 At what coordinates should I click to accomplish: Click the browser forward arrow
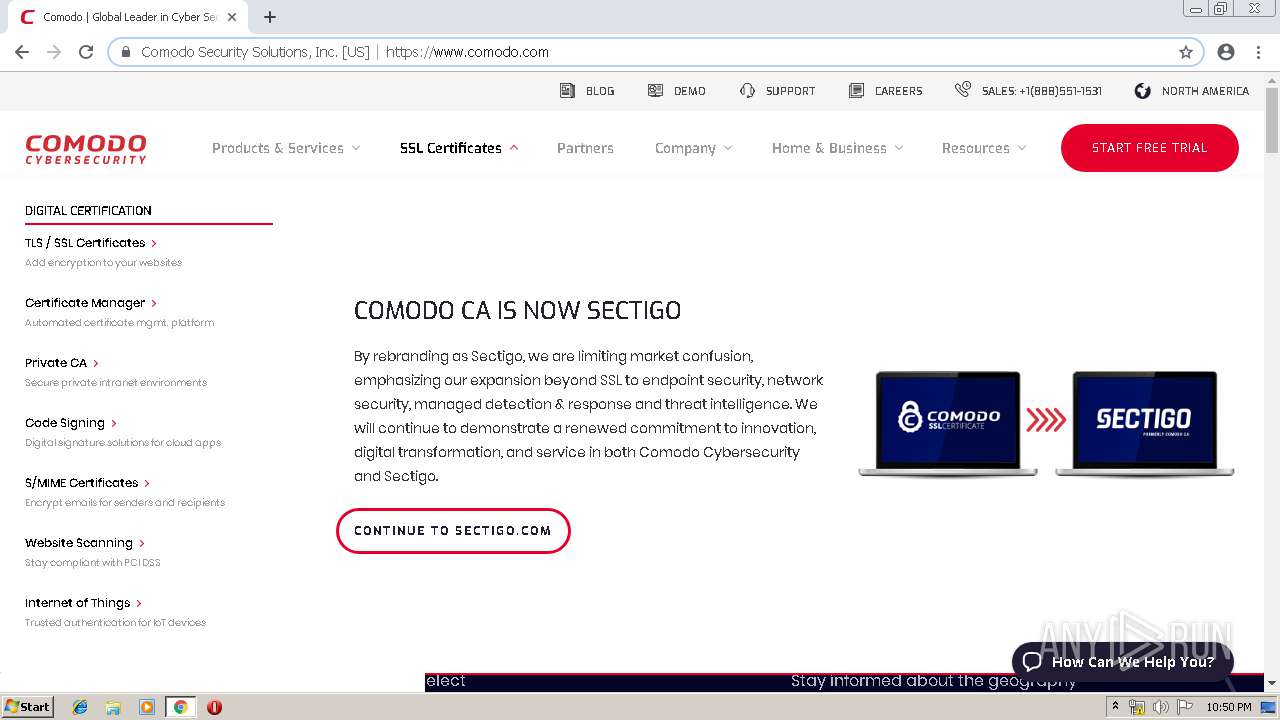tap(54, 52)
